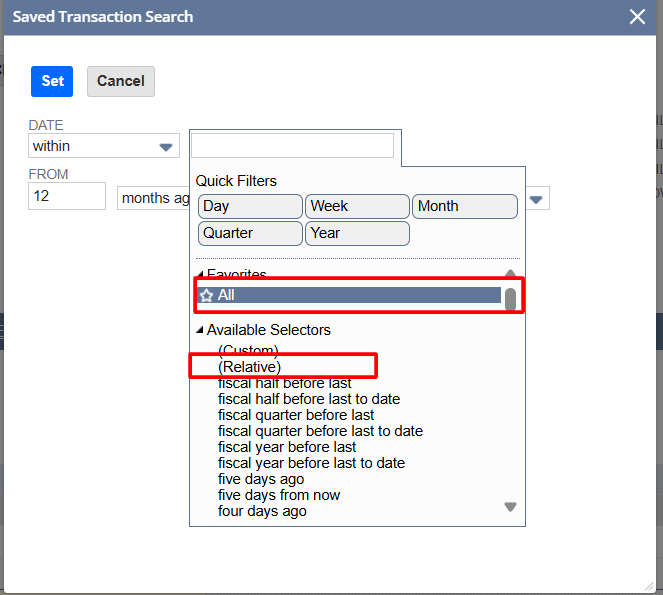Select the Week quick filter
The image size is (663, 595).
[357, 206]
